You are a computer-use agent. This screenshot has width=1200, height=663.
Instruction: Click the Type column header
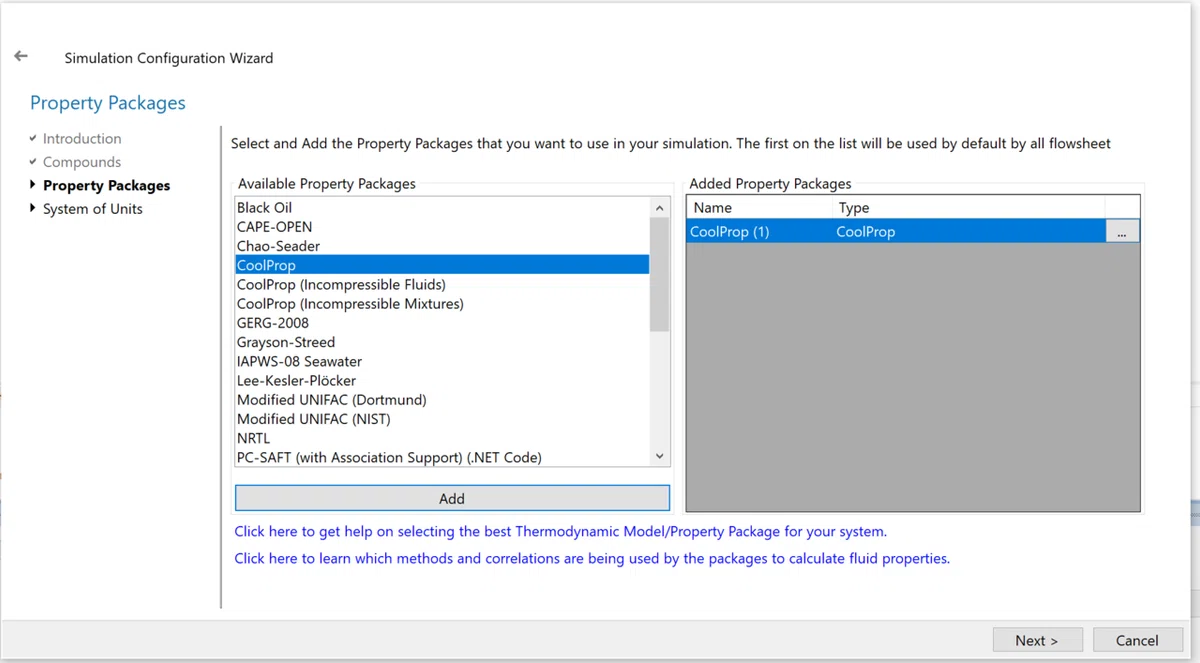point(968,208)
